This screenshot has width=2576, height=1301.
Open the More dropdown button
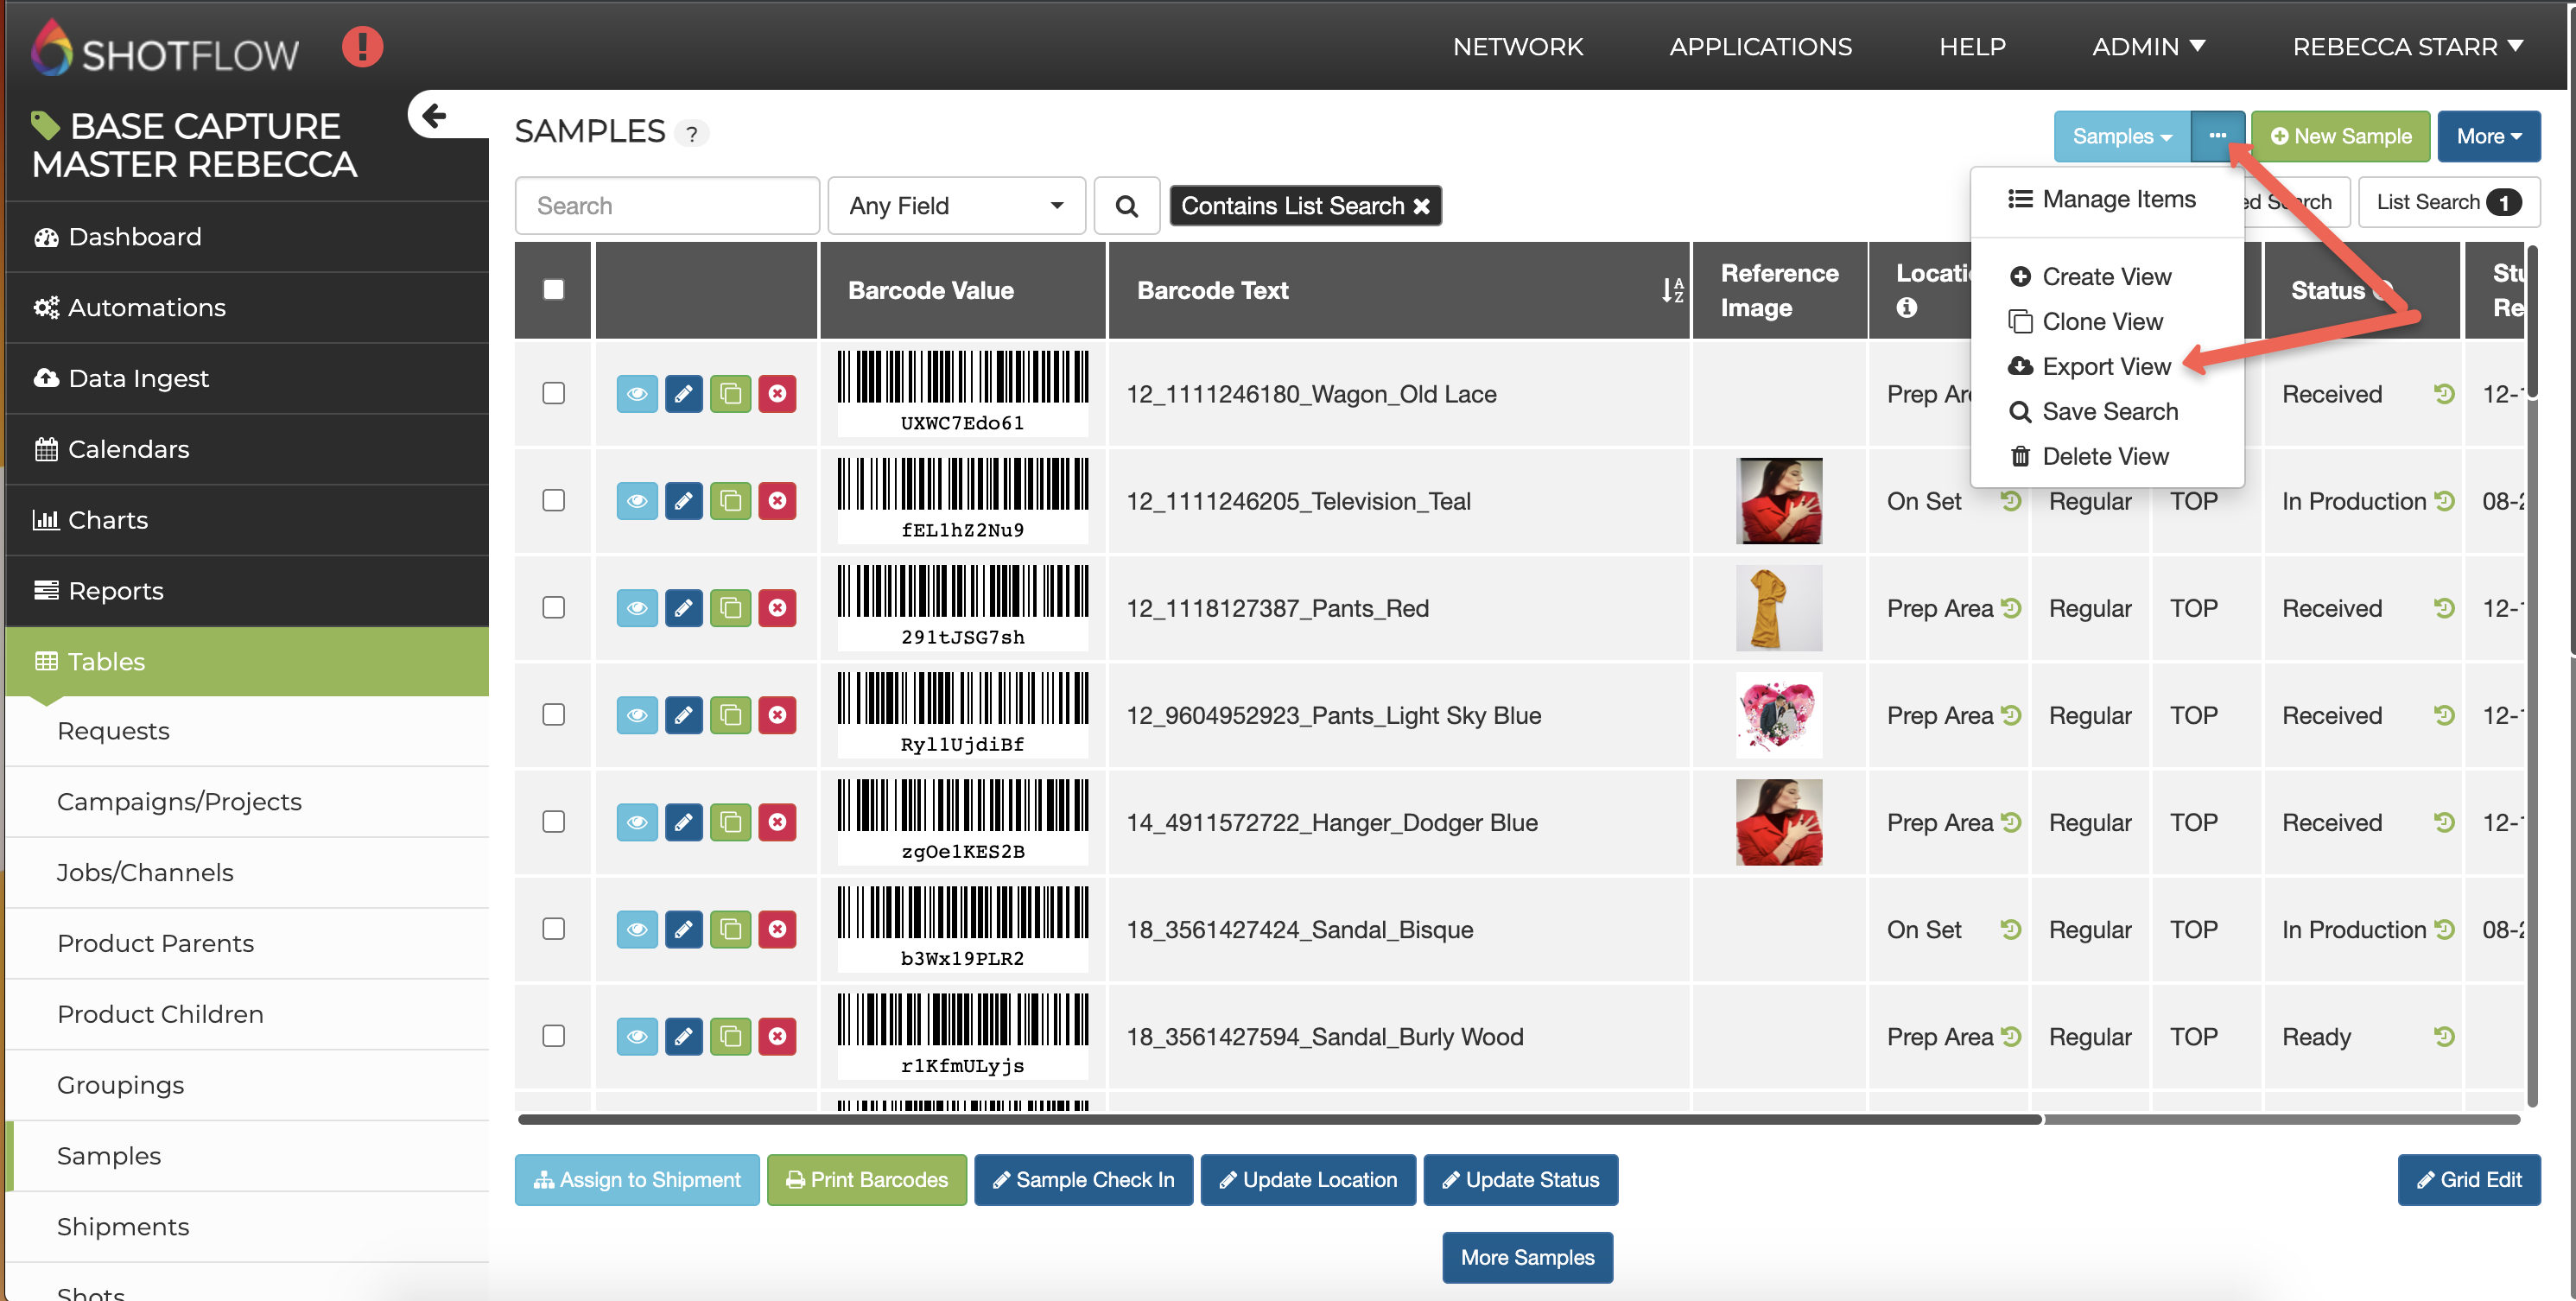point(2488,137)
